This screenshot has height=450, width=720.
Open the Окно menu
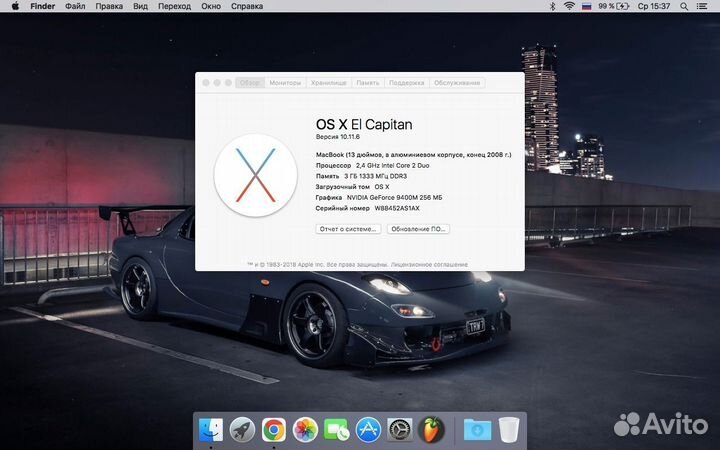point(211,6)
